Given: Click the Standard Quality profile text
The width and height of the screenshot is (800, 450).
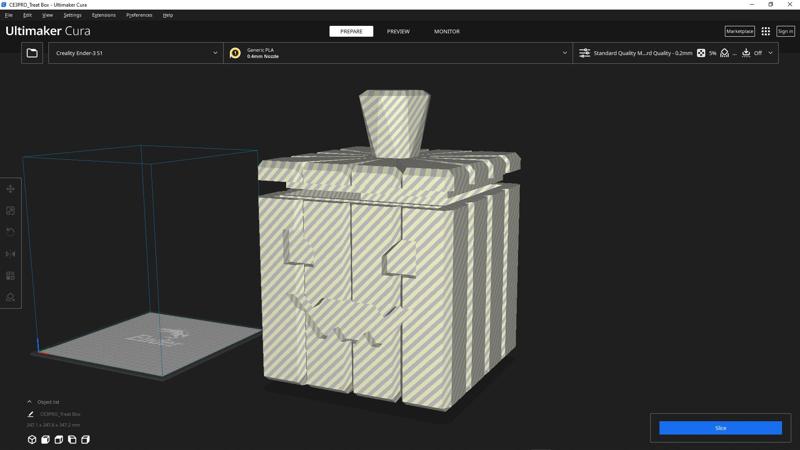Looking at the screenshot, I should coord(643,53).
